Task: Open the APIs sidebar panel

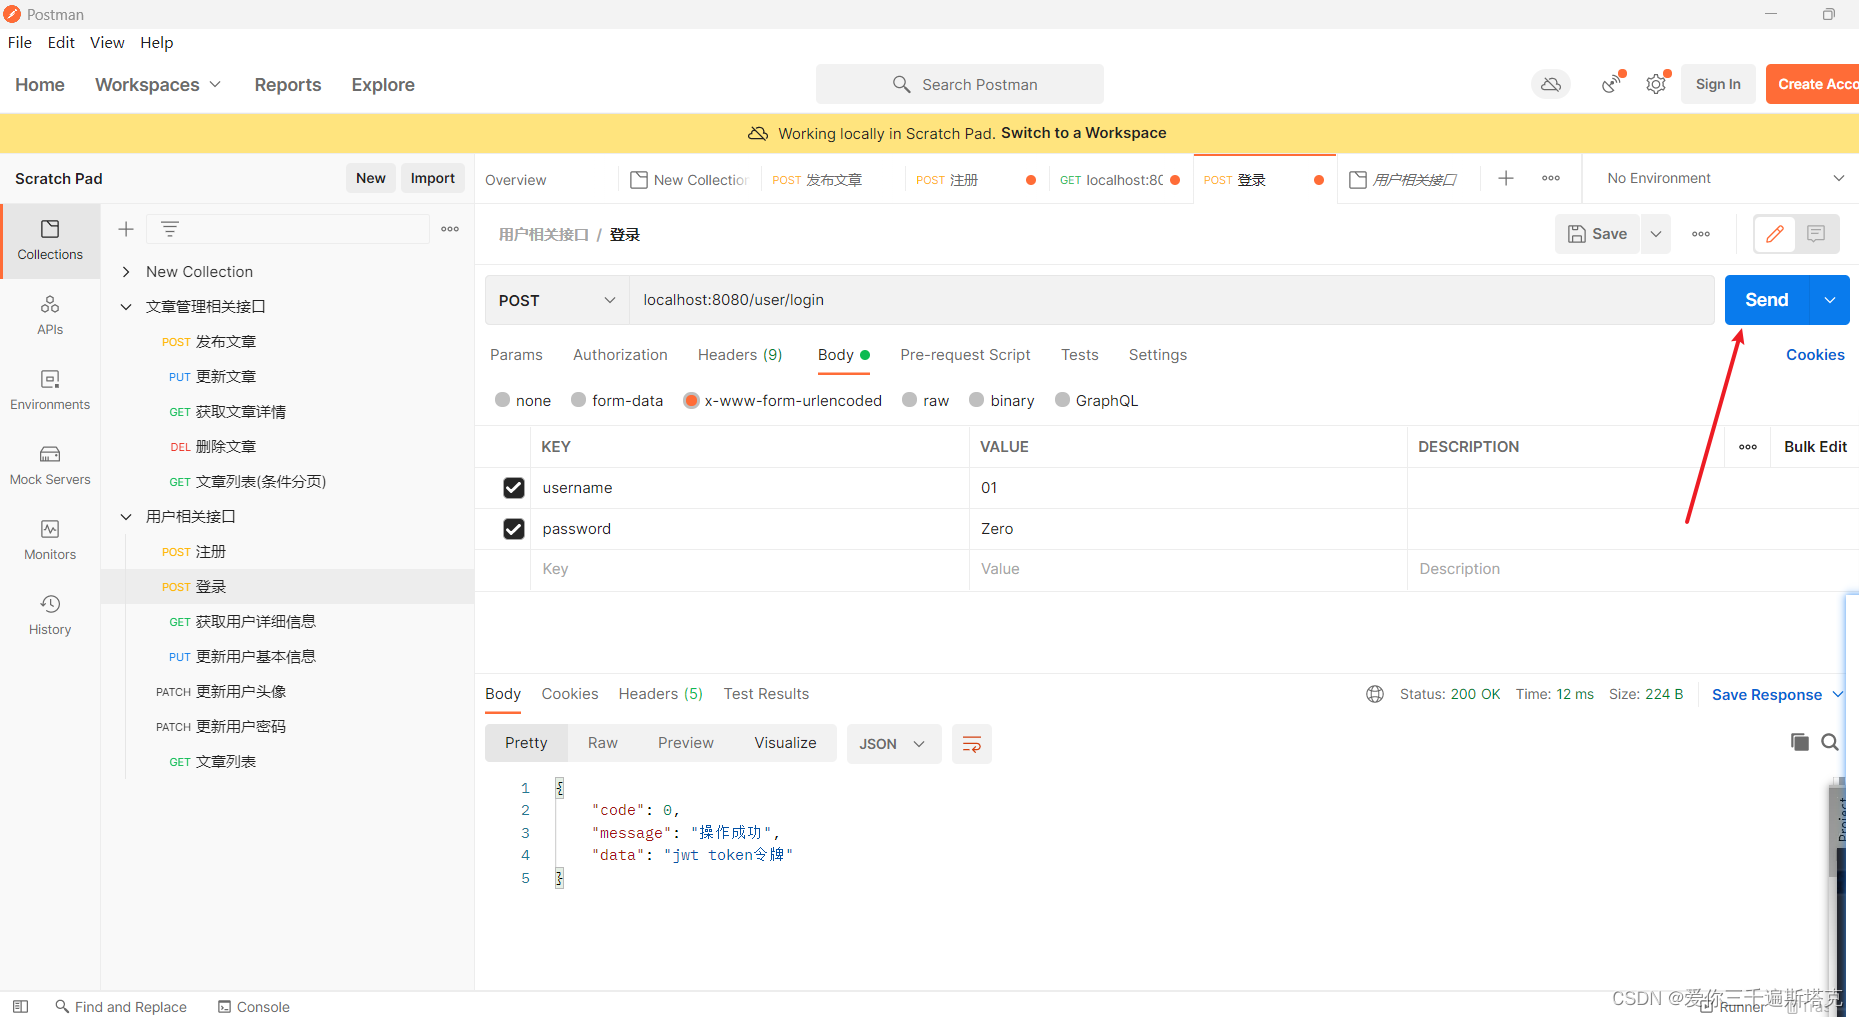Action: tap(50, 315)
